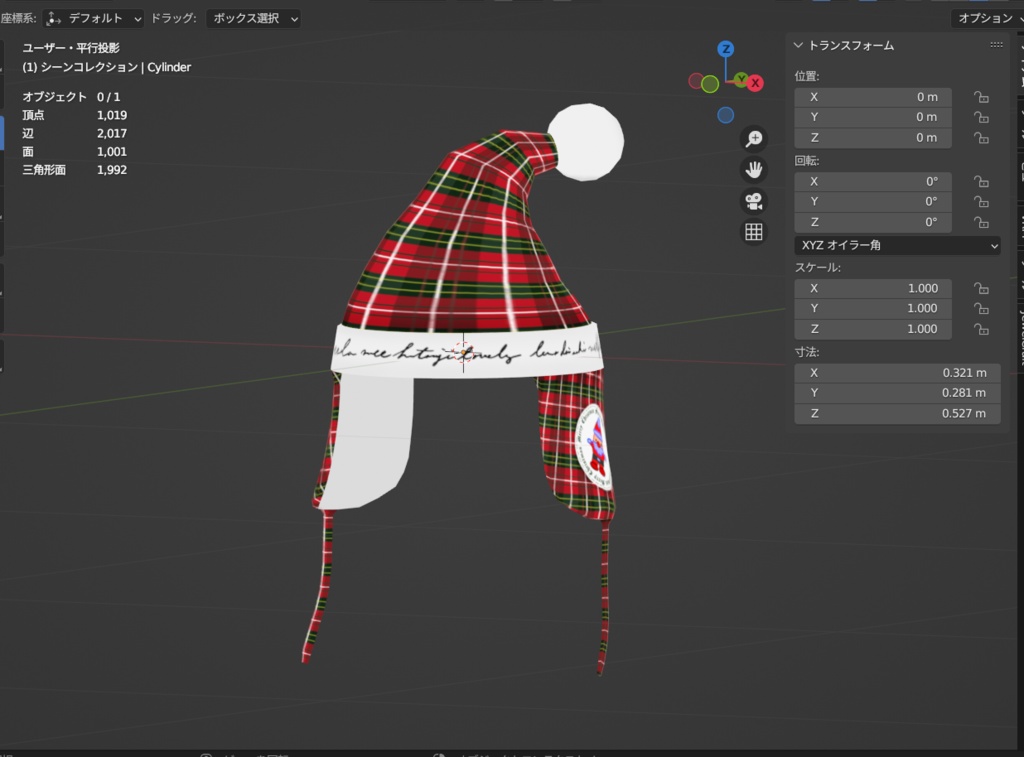Toggle camera view with camera icon
Image resolution: width=1024 pixels, height=757 pixels.
754,201
